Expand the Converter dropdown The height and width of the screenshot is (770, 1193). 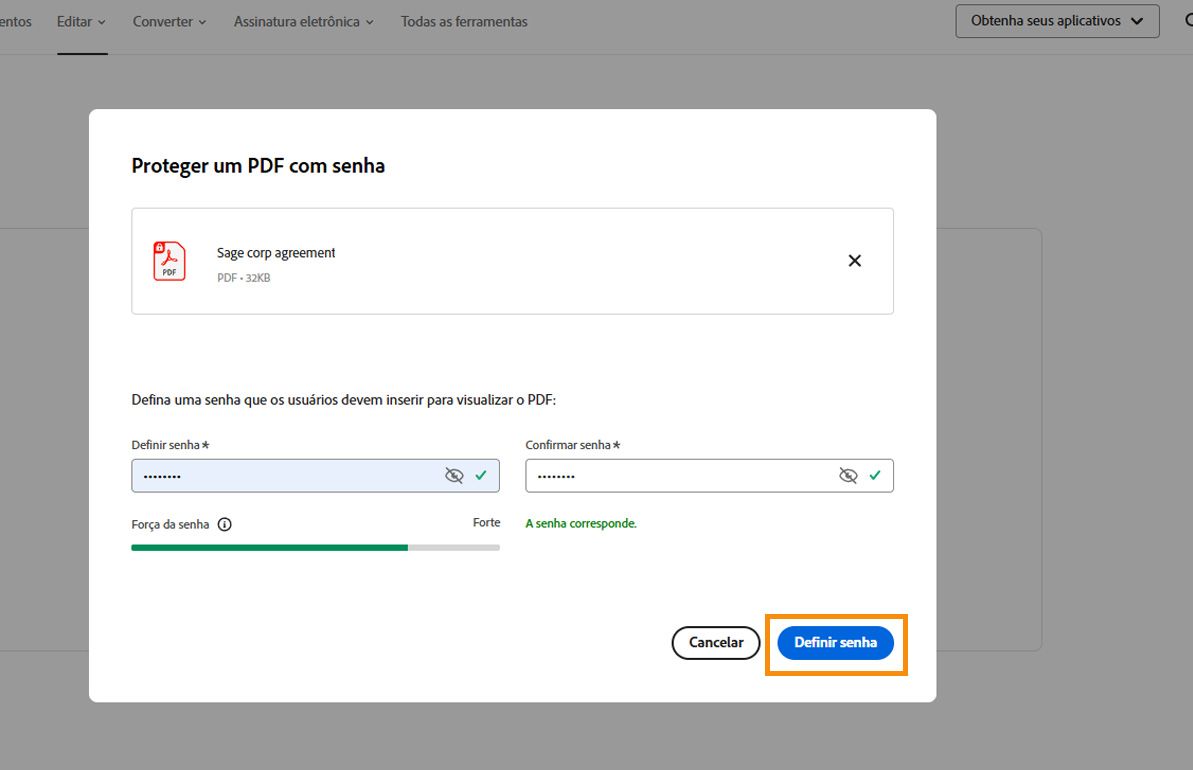tap(168, 21)
